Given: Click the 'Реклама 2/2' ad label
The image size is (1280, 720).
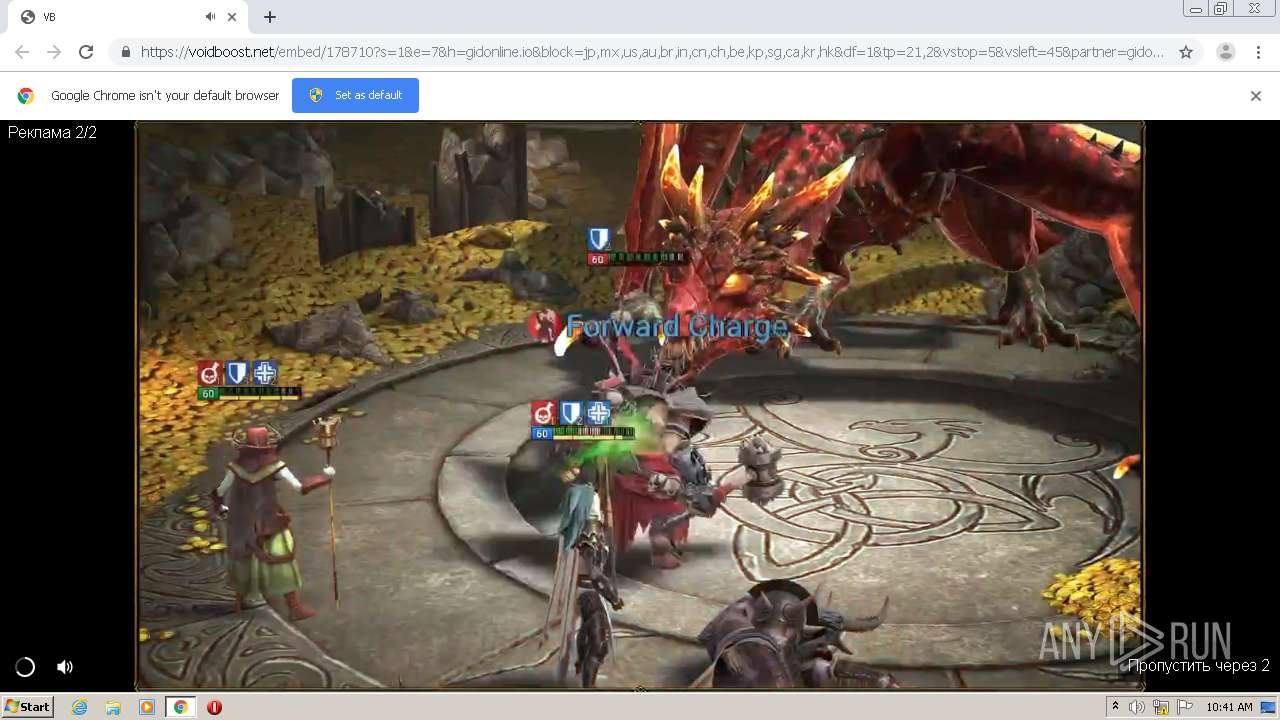Looking at the screenshot, I should (x=52, y=132).
